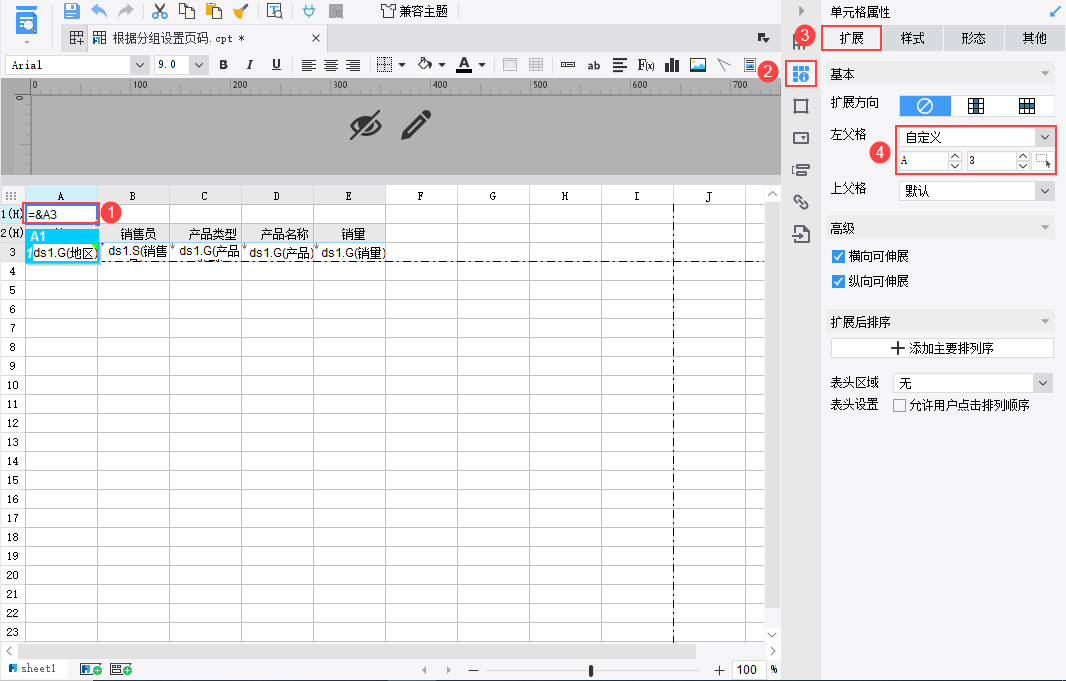Switch to the 样式 tab
This screenshot has height=681, width=1066.
click(x=912, y=38)
